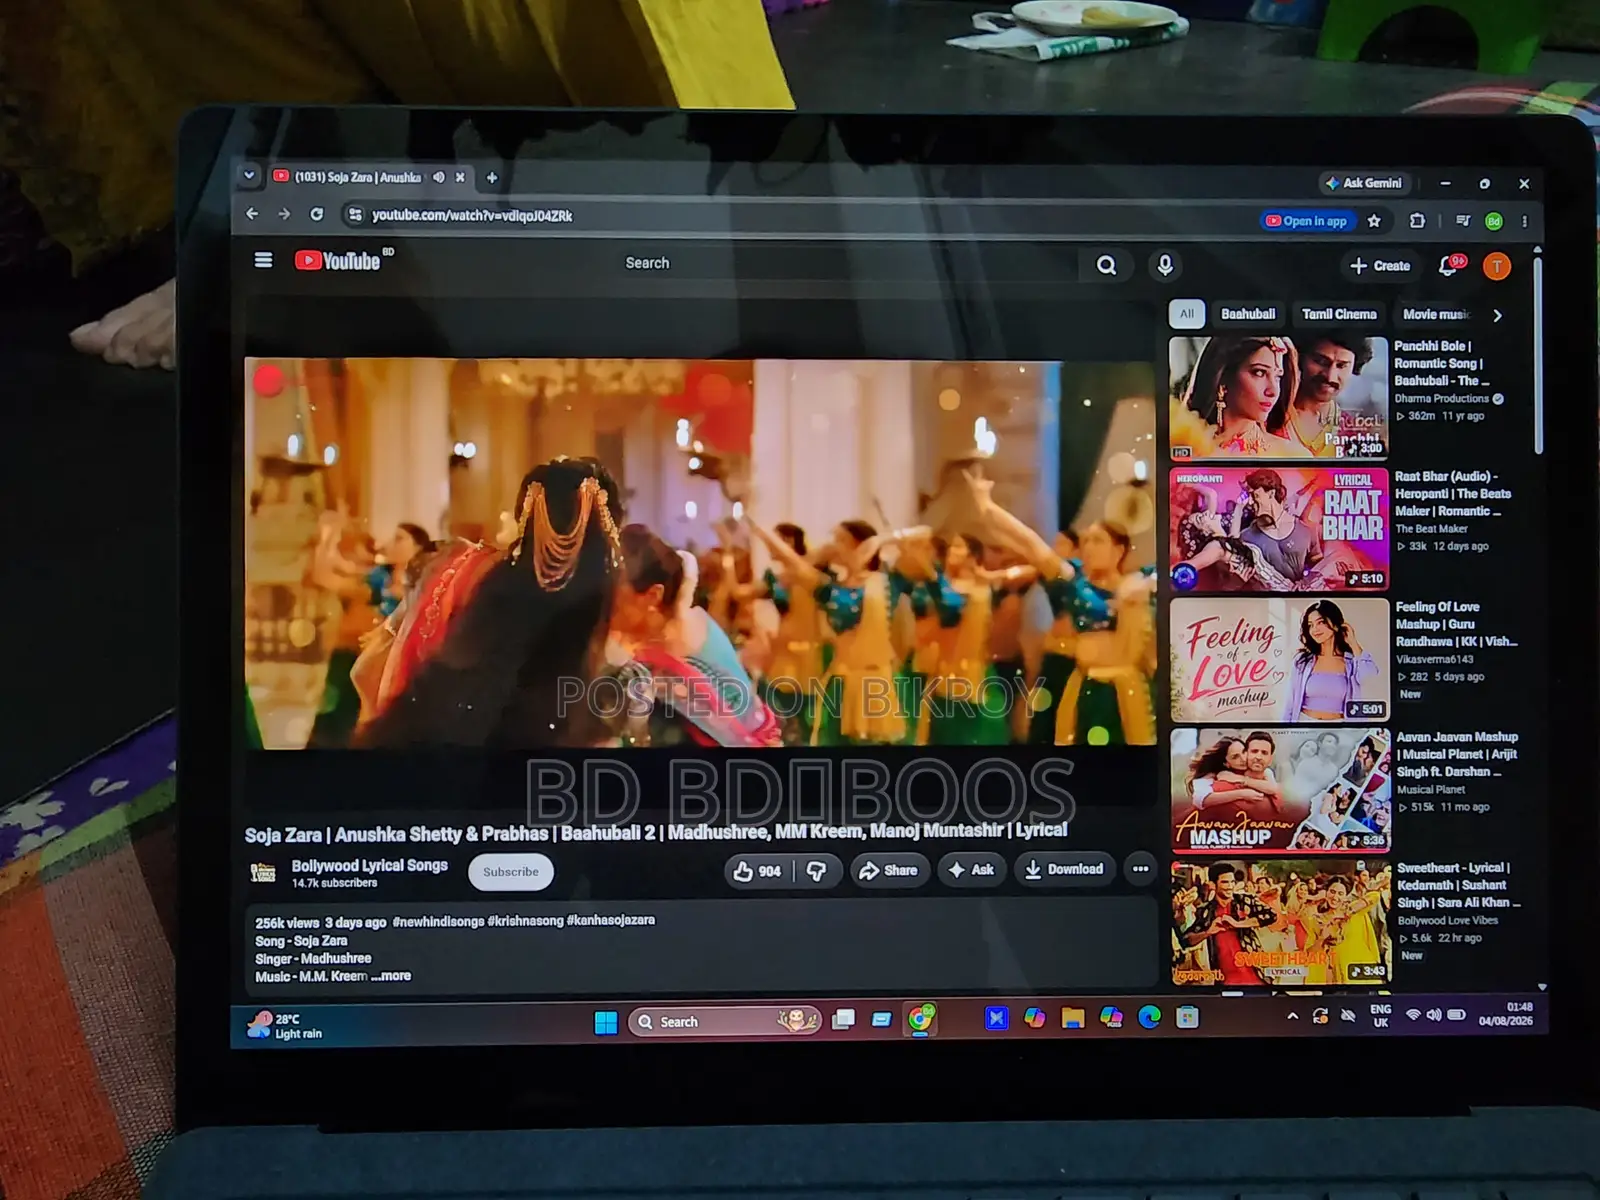
Task: Click the Soja Zara video player
Action: (x=700, y=553)
